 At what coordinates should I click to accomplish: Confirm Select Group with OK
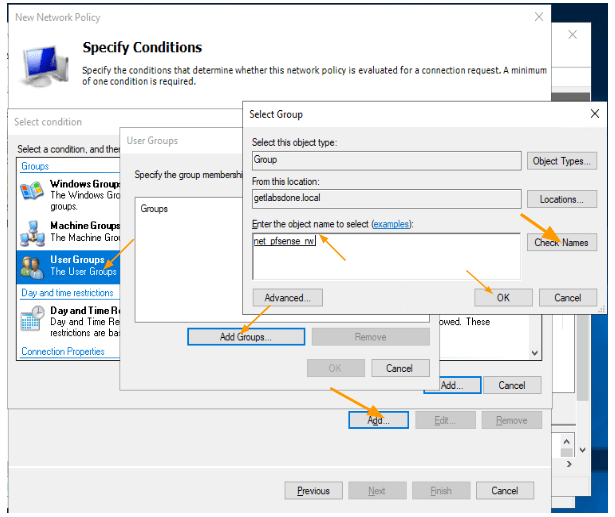503,298
